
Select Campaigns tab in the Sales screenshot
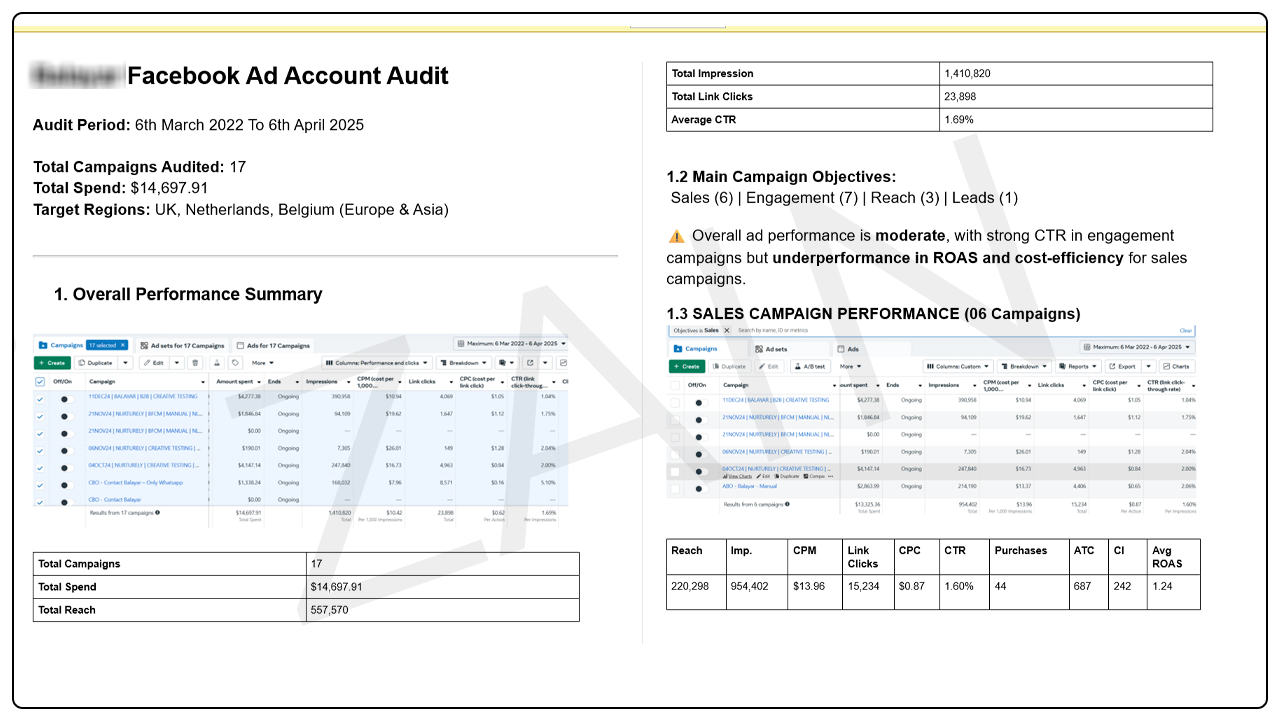[706, 349]
